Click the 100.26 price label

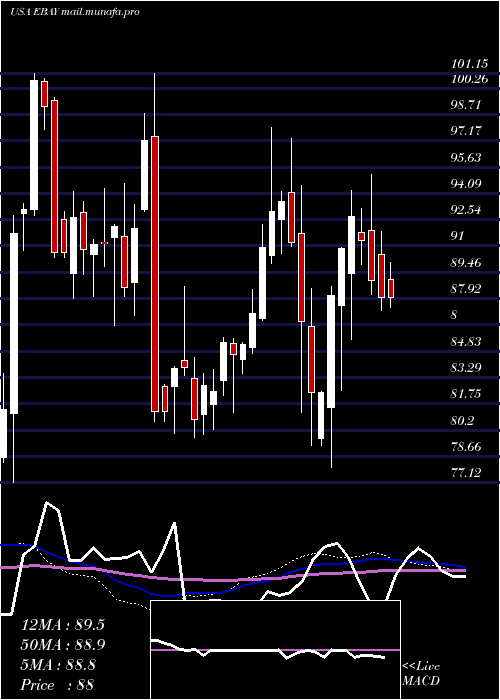coord(469,79)
